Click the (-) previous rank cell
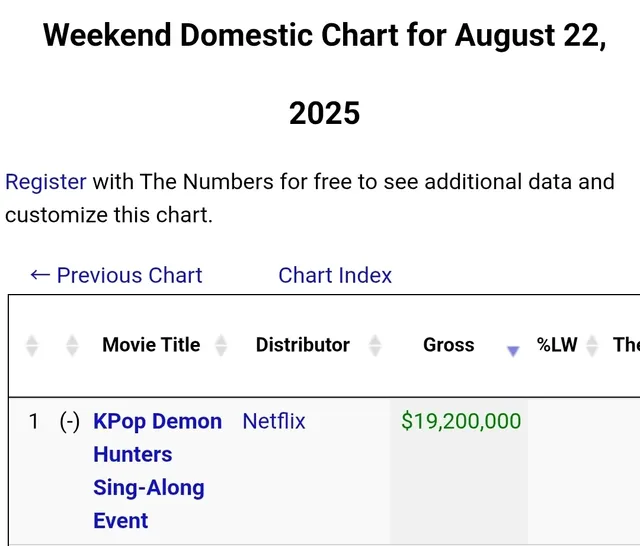The height and width of the screenshot is (546, 640). pyautogui.click(x=70, y=421)
